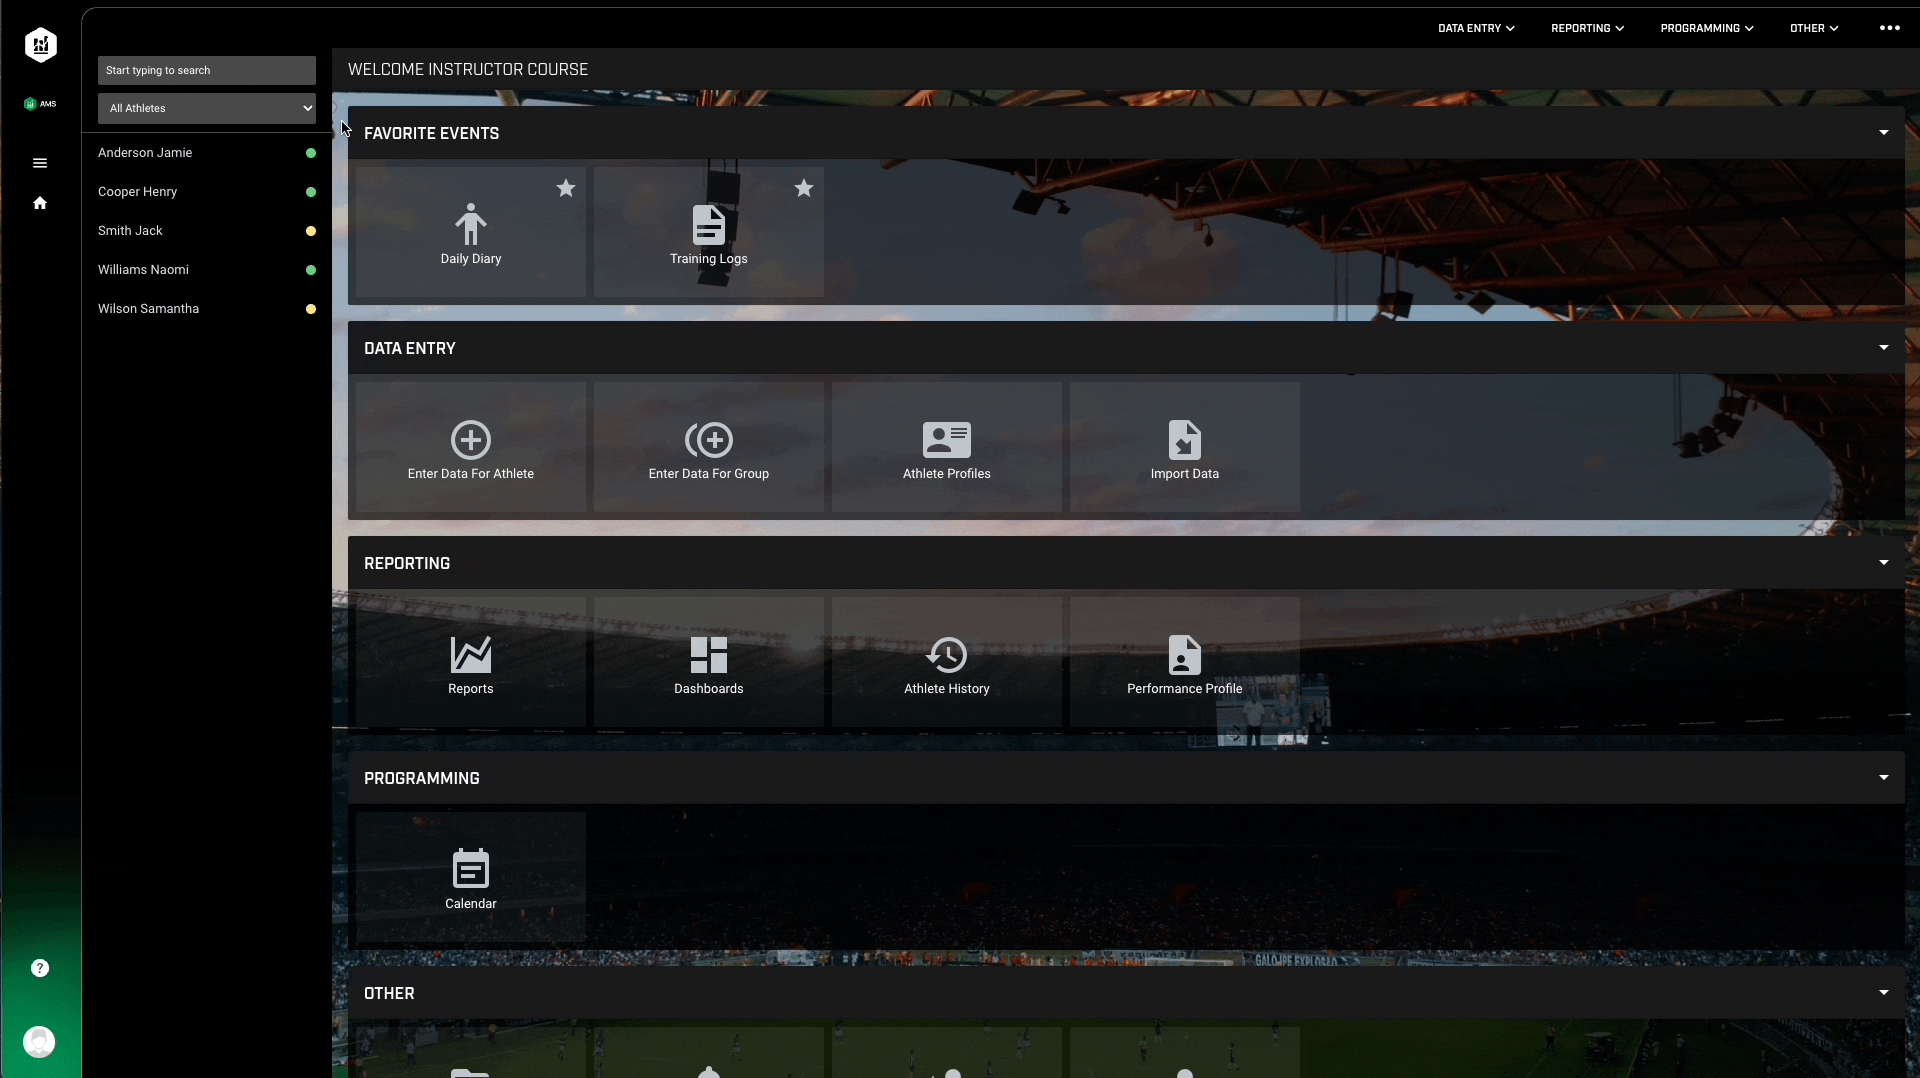This screenshot has width=1920, height=1078.
Task: Open the Daily Diary event tile
Action: tap(470, 233)
